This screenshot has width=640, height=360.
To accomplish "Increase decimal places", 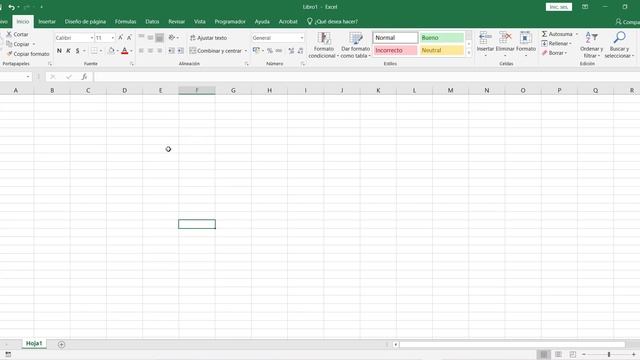I will point(291,51).
